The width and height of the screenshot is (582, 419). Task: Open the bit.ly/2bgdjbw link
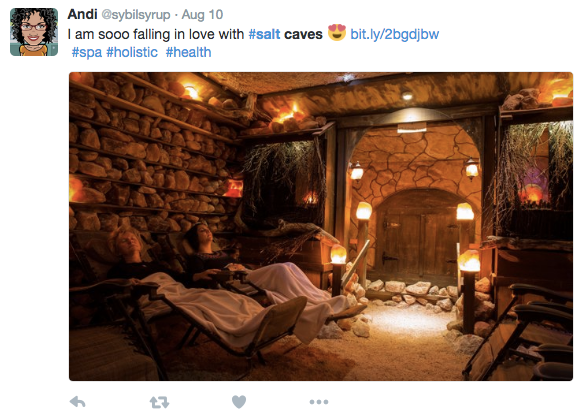point(395,34)
